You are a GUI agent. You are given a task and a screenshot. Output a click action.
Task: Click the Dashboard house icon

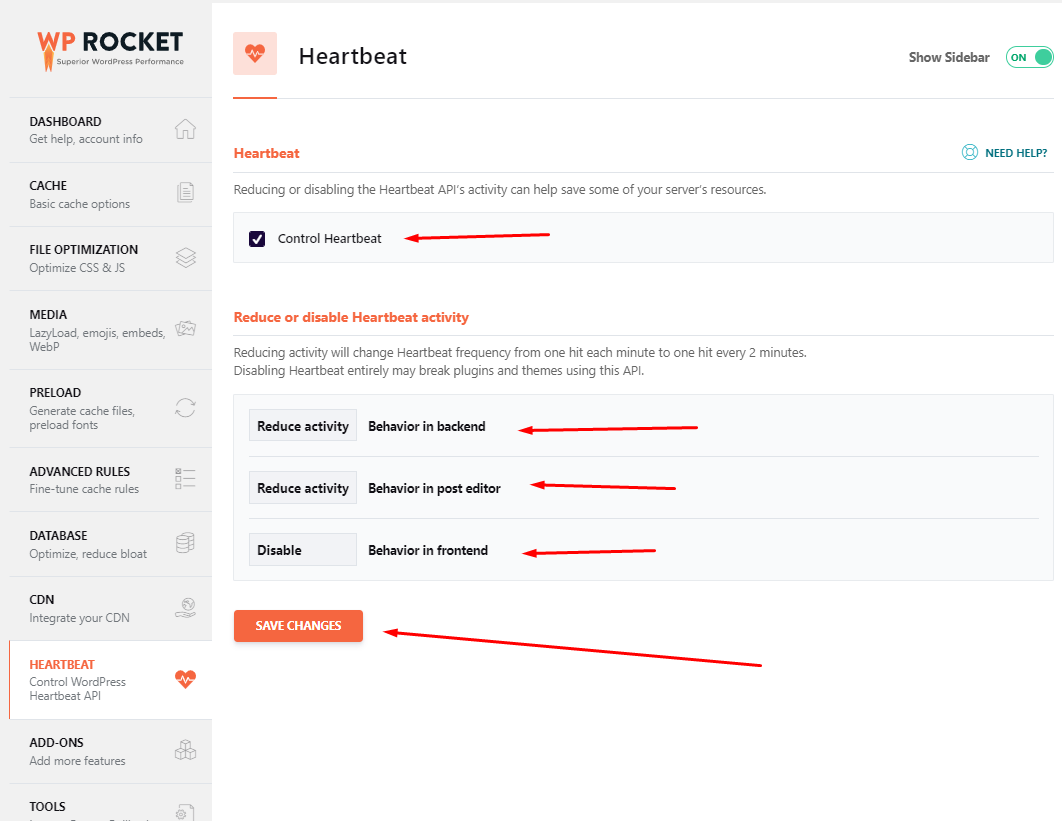click(x=185, y=129)
